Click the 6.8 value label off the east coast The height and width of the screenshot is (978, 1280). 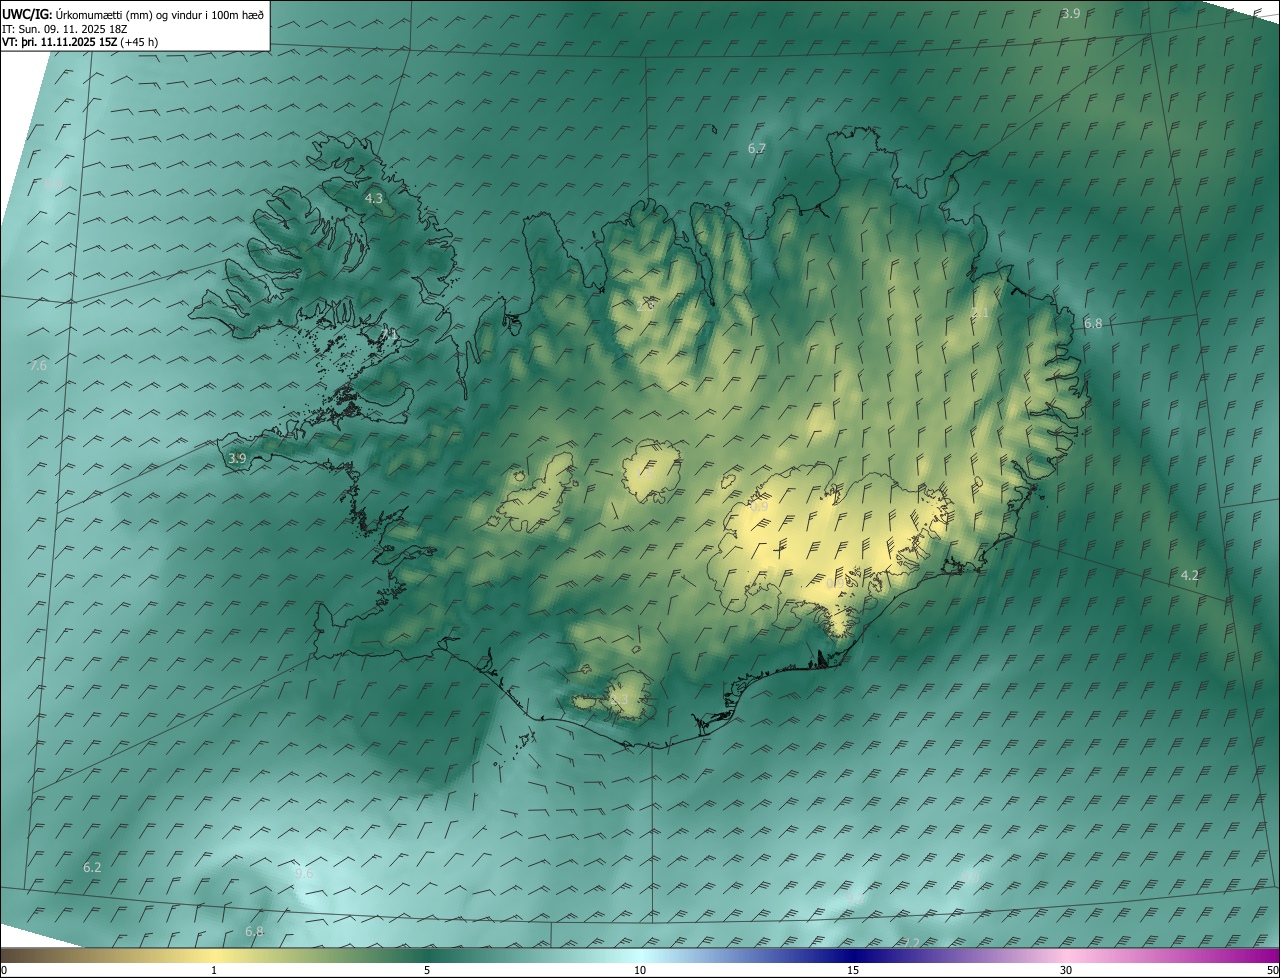[x=1093, y=324]
